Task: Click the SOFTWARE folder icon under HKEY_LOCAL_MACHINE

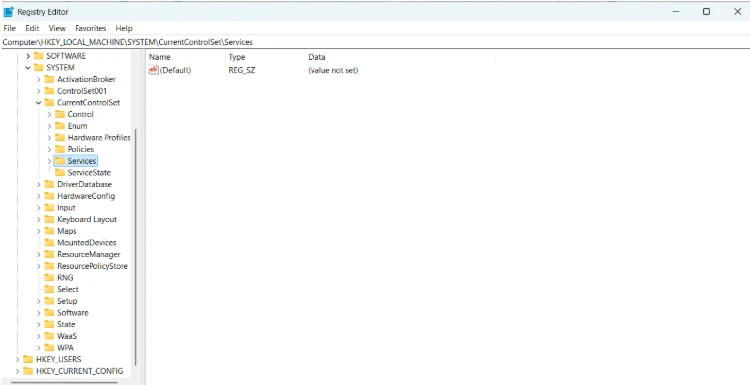Action: point(39,56)
